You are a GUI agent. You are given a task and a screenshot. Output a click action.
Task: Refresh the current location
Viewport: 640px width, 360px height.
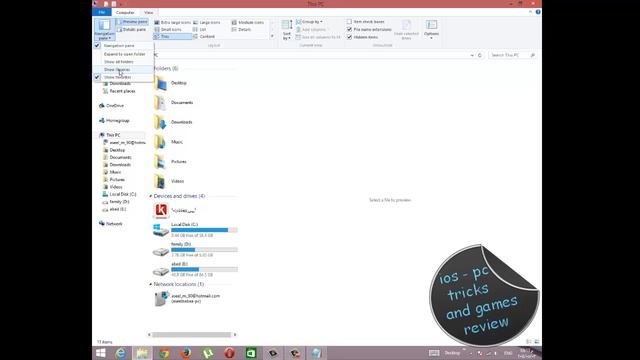(x=480, y=55)
